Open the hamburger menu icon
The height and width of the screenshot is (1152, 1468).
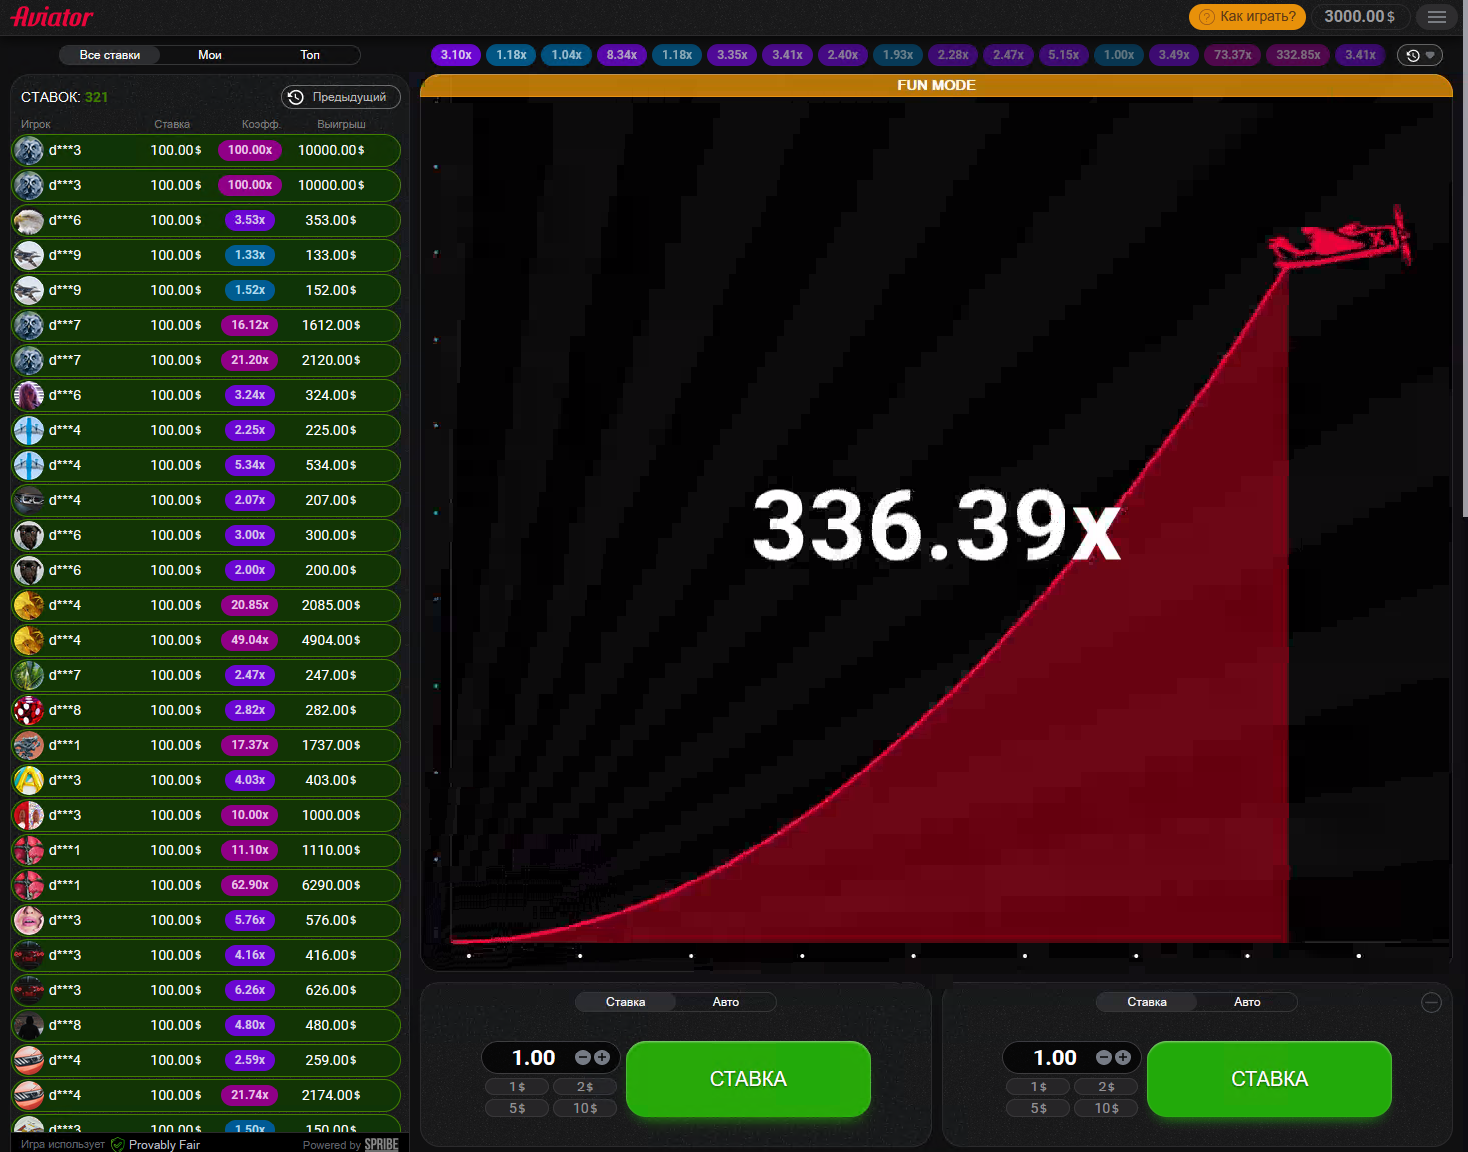coord(1436,17)
